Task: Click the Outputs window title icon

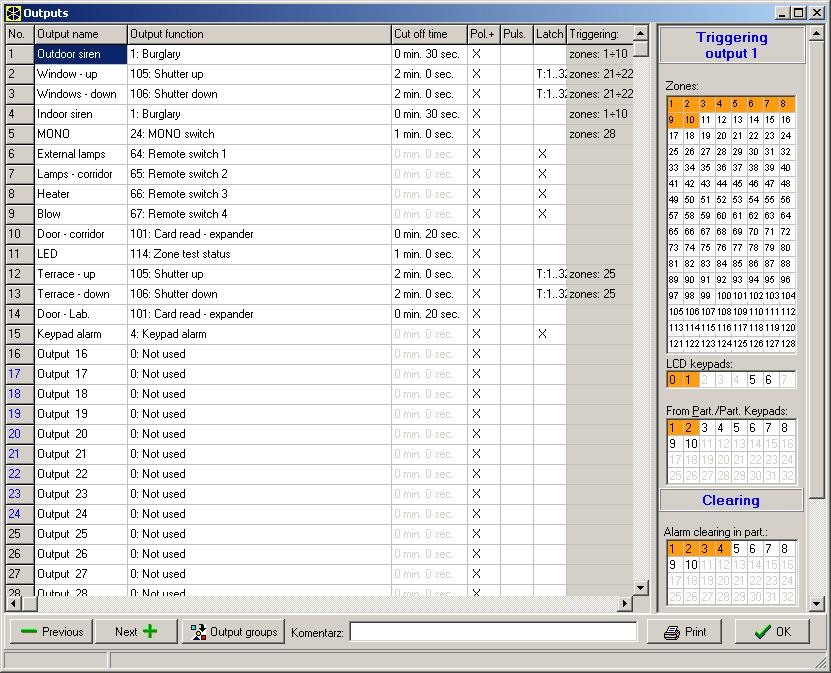Action: [x=13, y=13]
